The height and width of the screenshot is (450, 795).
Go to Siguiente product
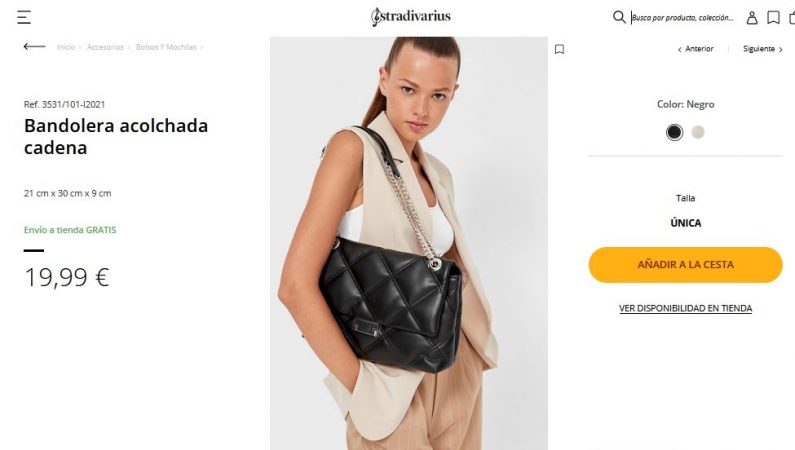tap(763, 49)
